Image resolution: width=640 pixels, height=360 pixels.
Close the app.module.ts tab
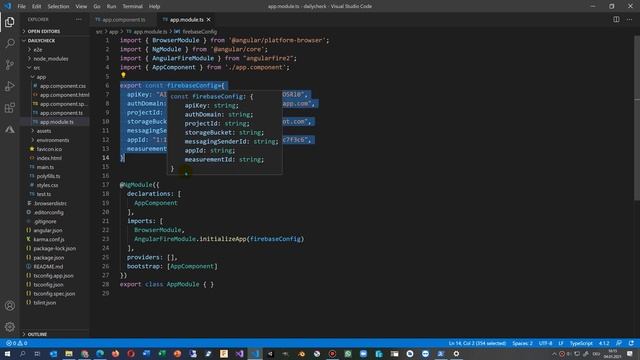click(x=209, y=20)
